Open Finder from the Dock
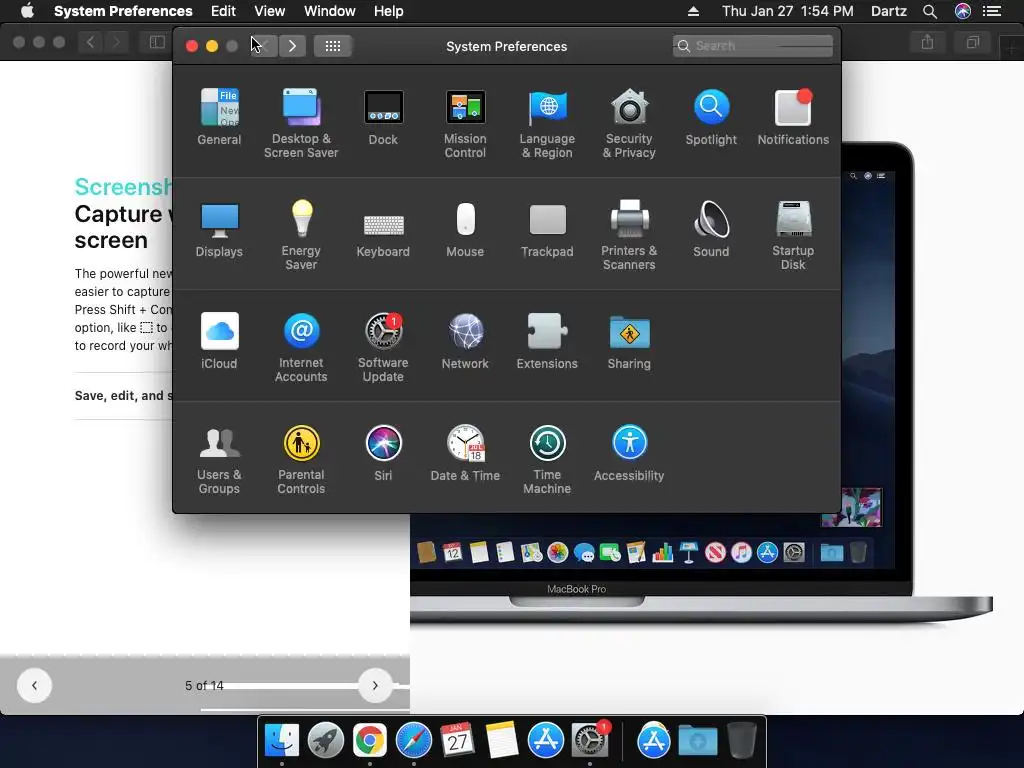This screenshot has height=768, width=1024. [282, 740]
